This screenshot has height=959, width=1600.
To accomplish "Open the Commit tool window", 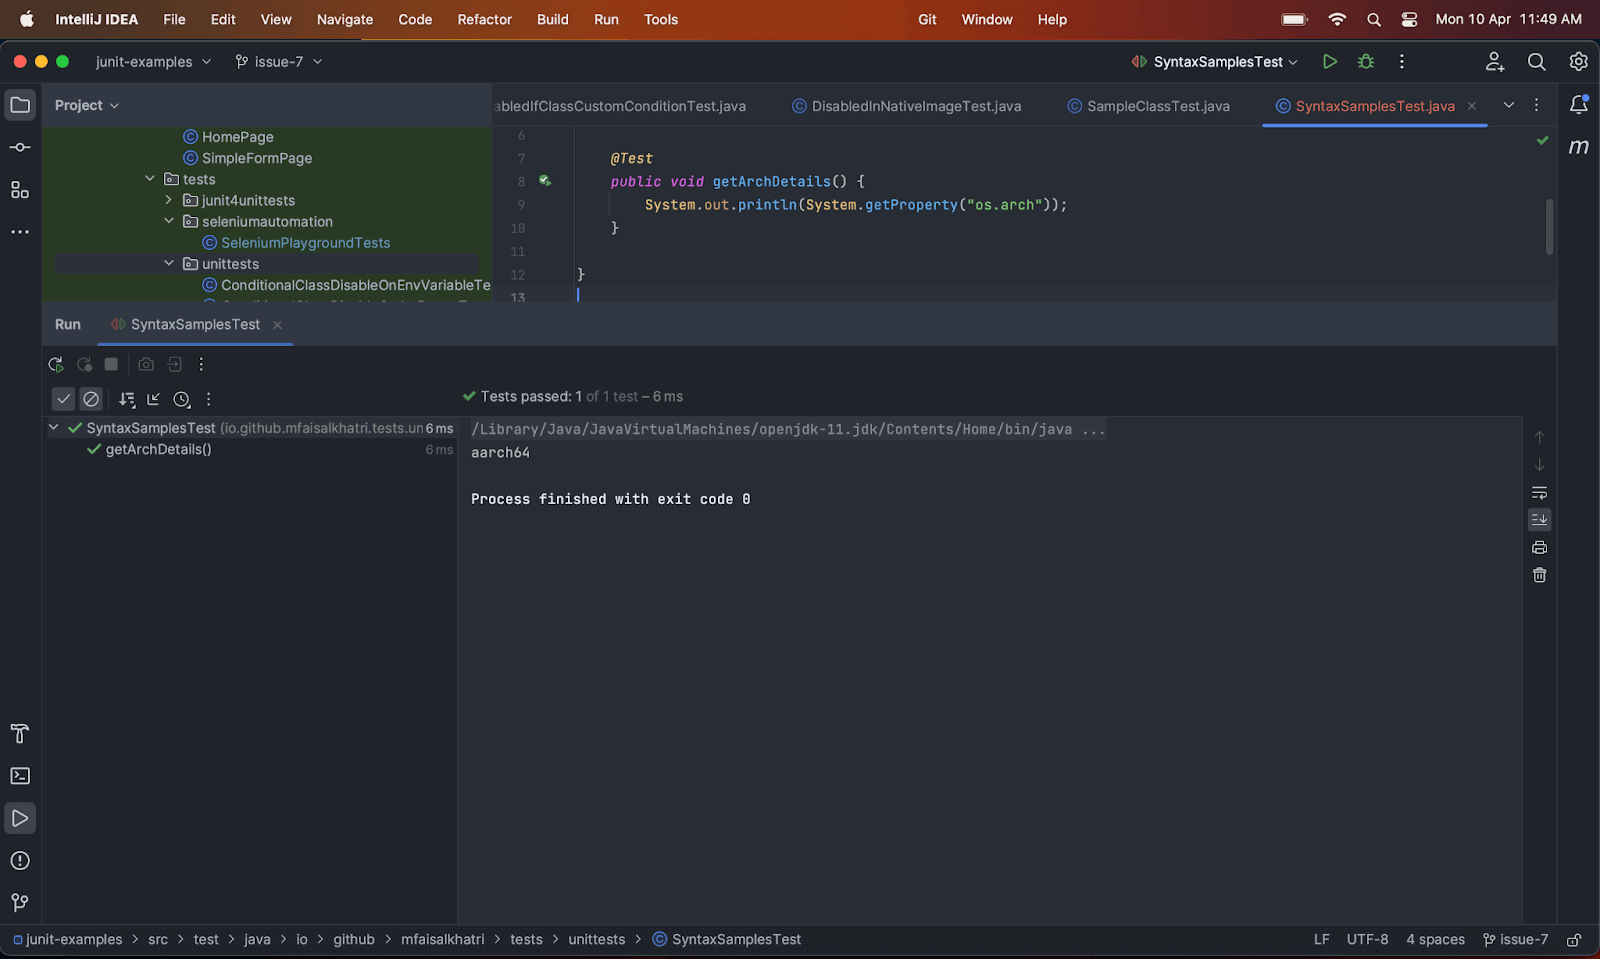I will click(x=20, y=148).
